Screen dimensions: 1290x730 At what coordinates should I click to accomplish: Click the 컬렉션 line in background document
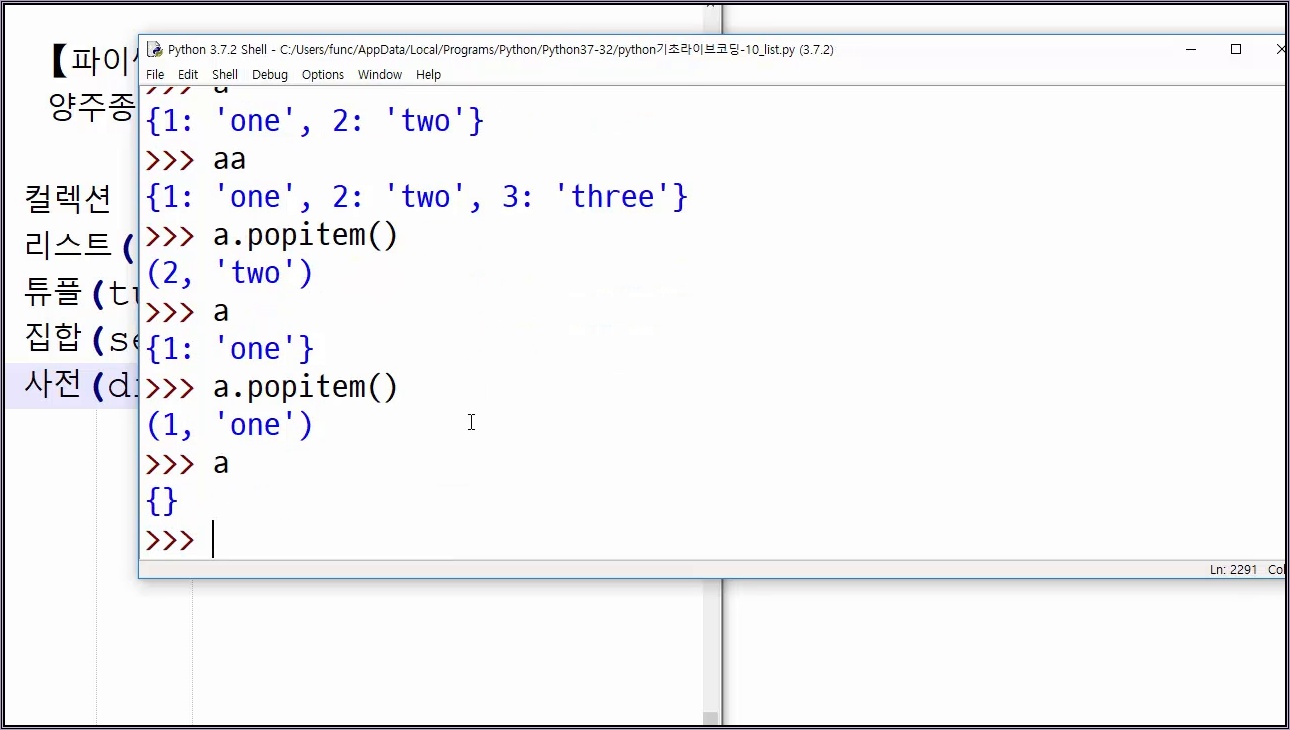click(x=68, y=199)
